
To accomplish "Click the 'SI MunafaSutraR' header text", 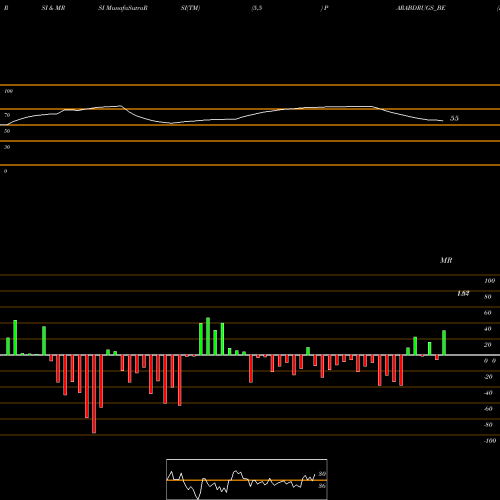I will tap(123, 8).
